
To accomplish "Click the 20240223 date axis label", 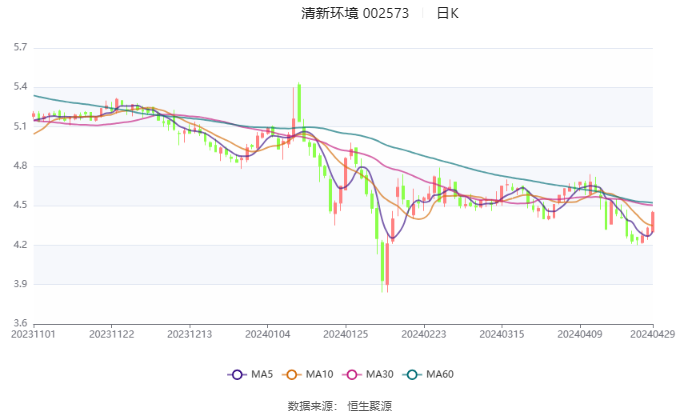I will click(424, 334).
